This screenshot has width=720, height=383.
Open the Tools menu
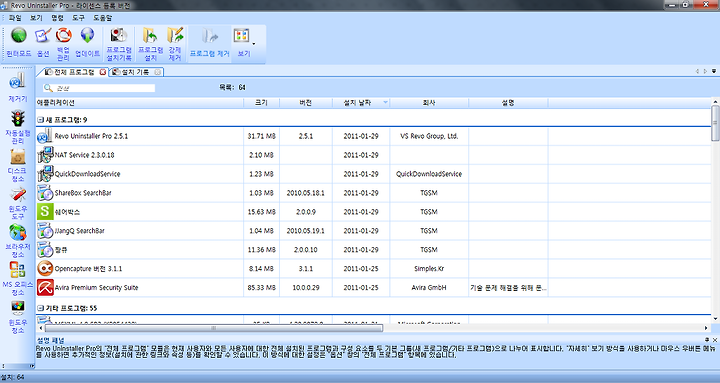[x=79, y=18]
